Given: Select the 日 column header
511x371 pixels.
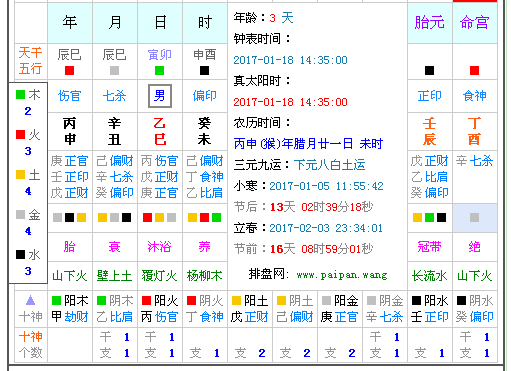Looking at the screenshot, I should pos(160,23).
